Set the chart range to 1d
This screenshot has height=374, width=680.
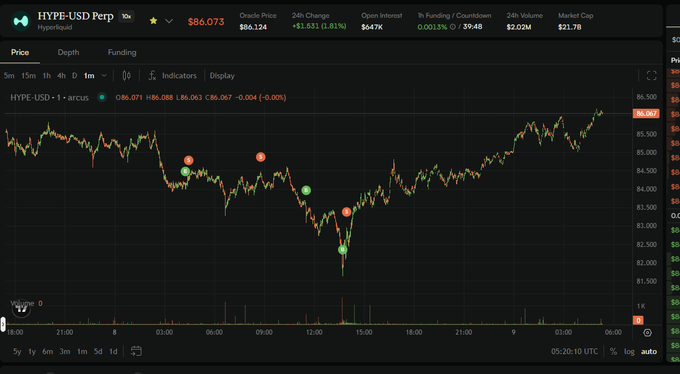click(x=113, y=351)
